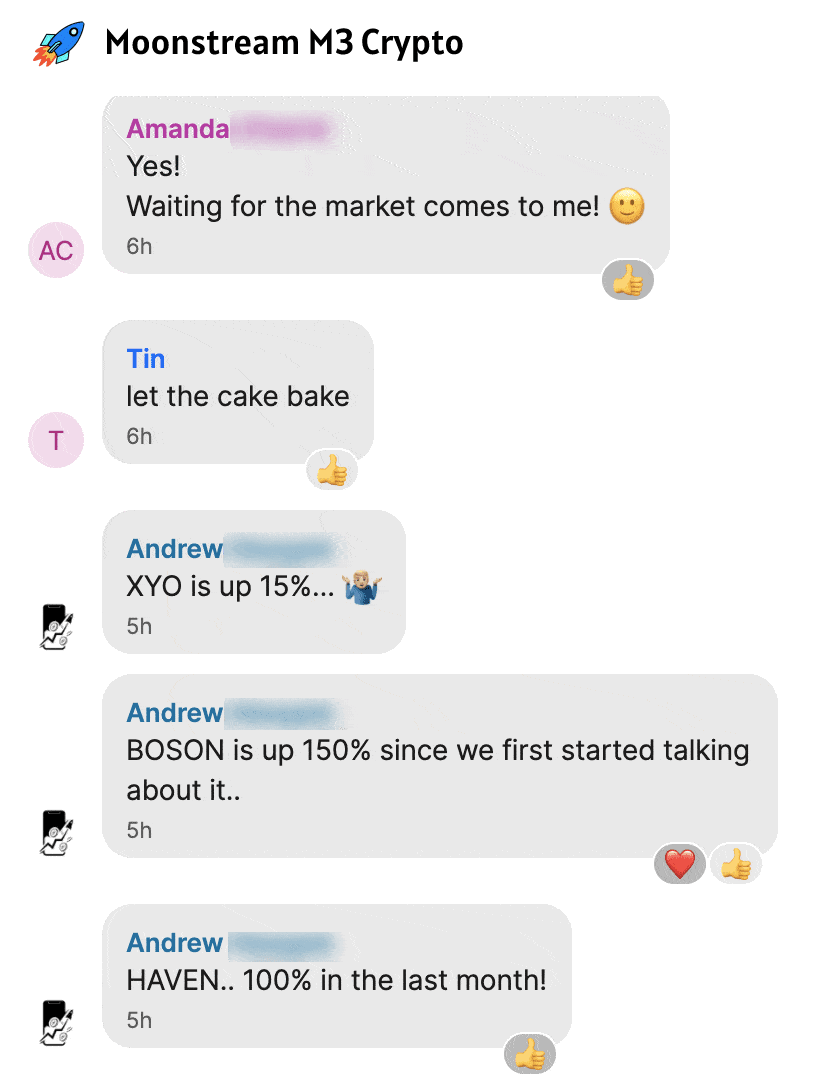Screen dimensions: 834x1092
Task: Click the rocket icon beside Moonstream M3 Crypto
Action: click(x=58, y=44)
